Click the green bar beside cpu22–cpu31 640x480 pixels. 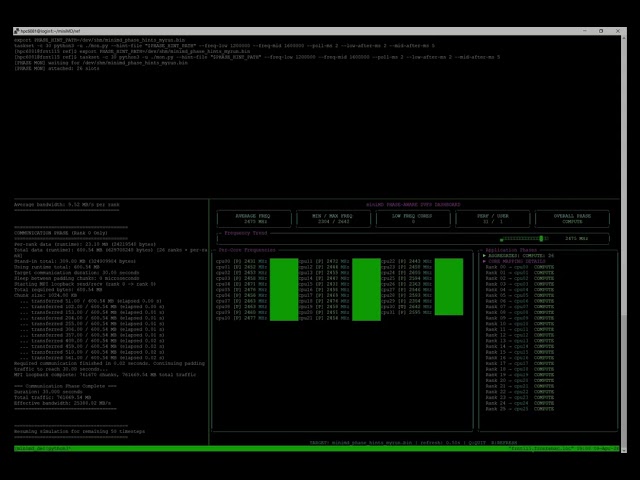pos(449,287)
